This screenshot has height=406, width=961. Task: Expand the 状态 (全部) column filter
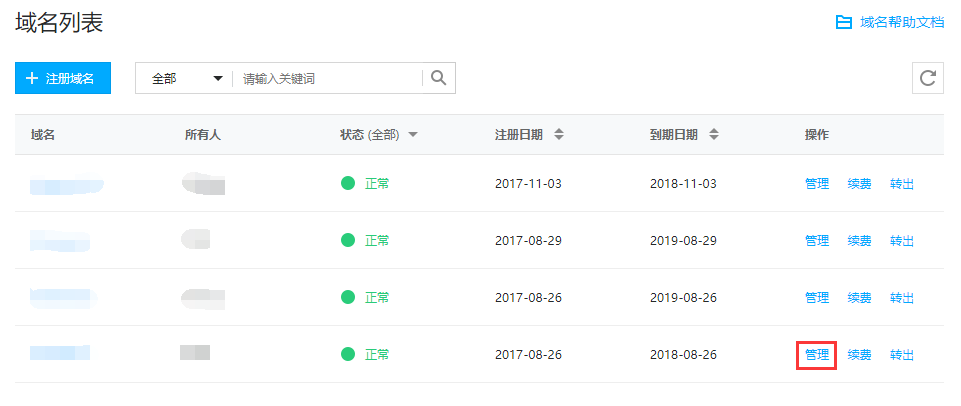[x=412, y=135]
